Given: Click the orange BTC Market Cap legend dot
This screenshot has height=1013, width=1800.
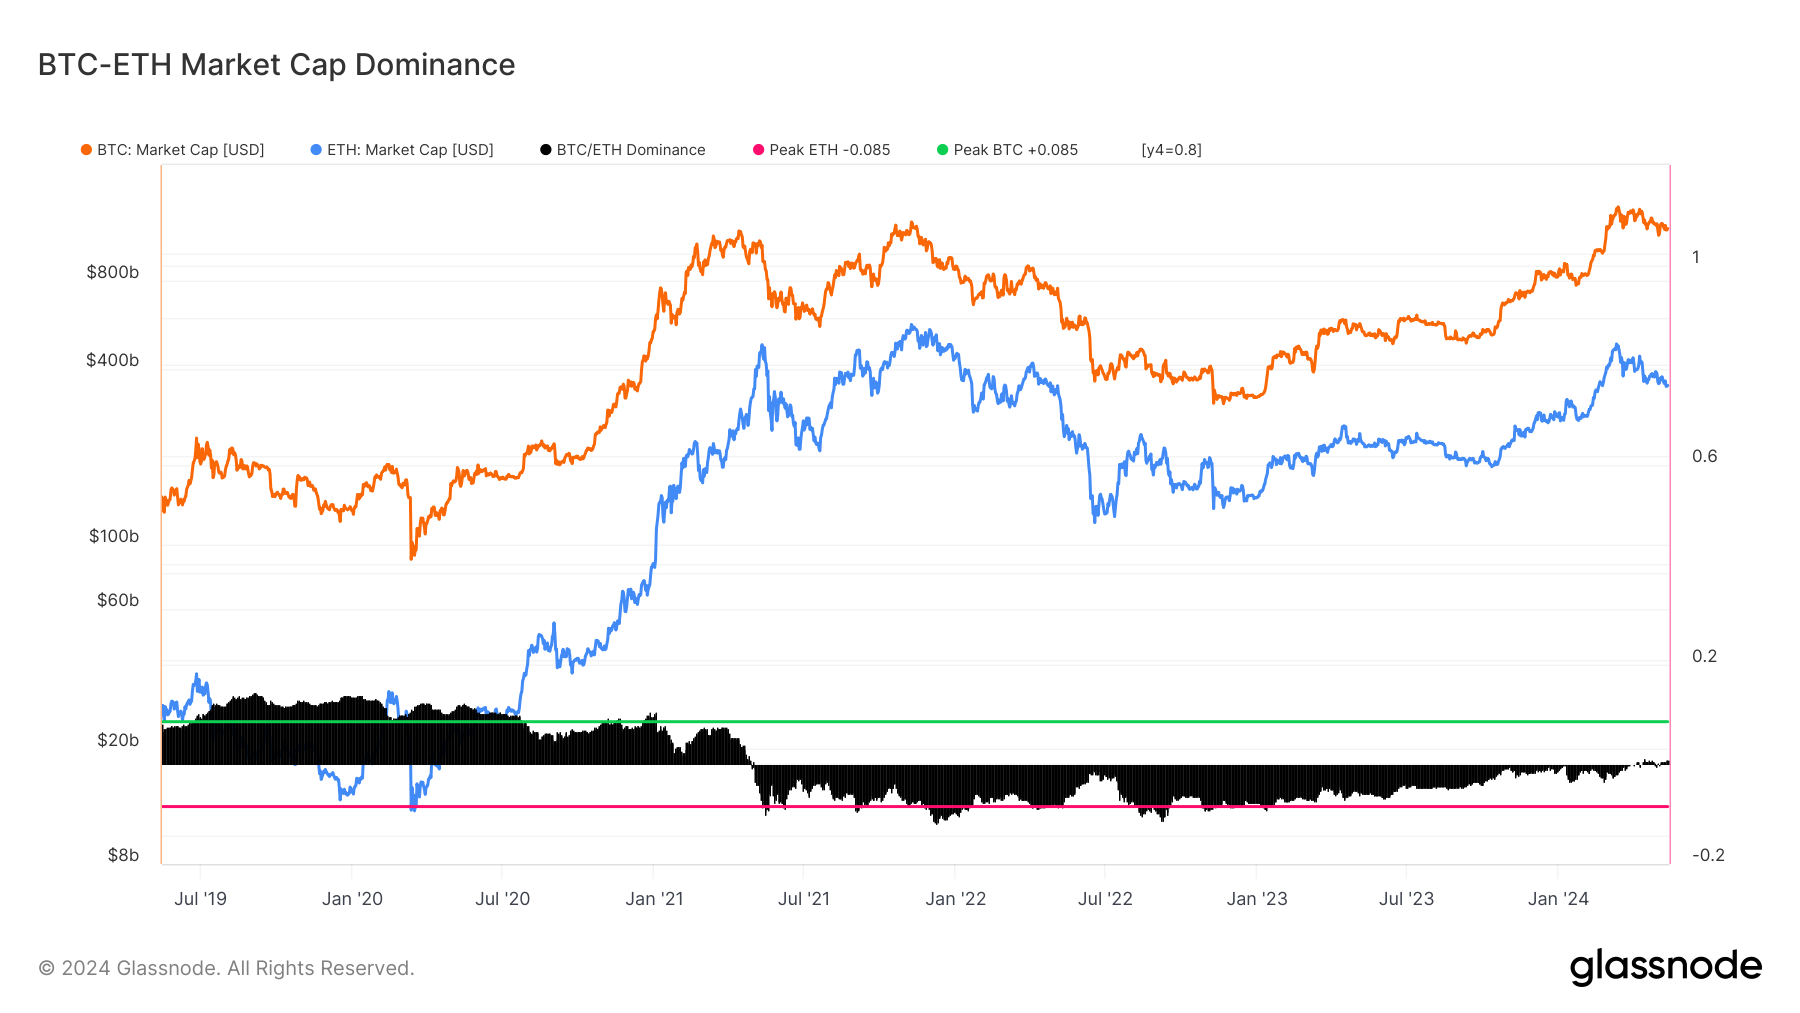Looking at the screenshot, I should point(86,150).
